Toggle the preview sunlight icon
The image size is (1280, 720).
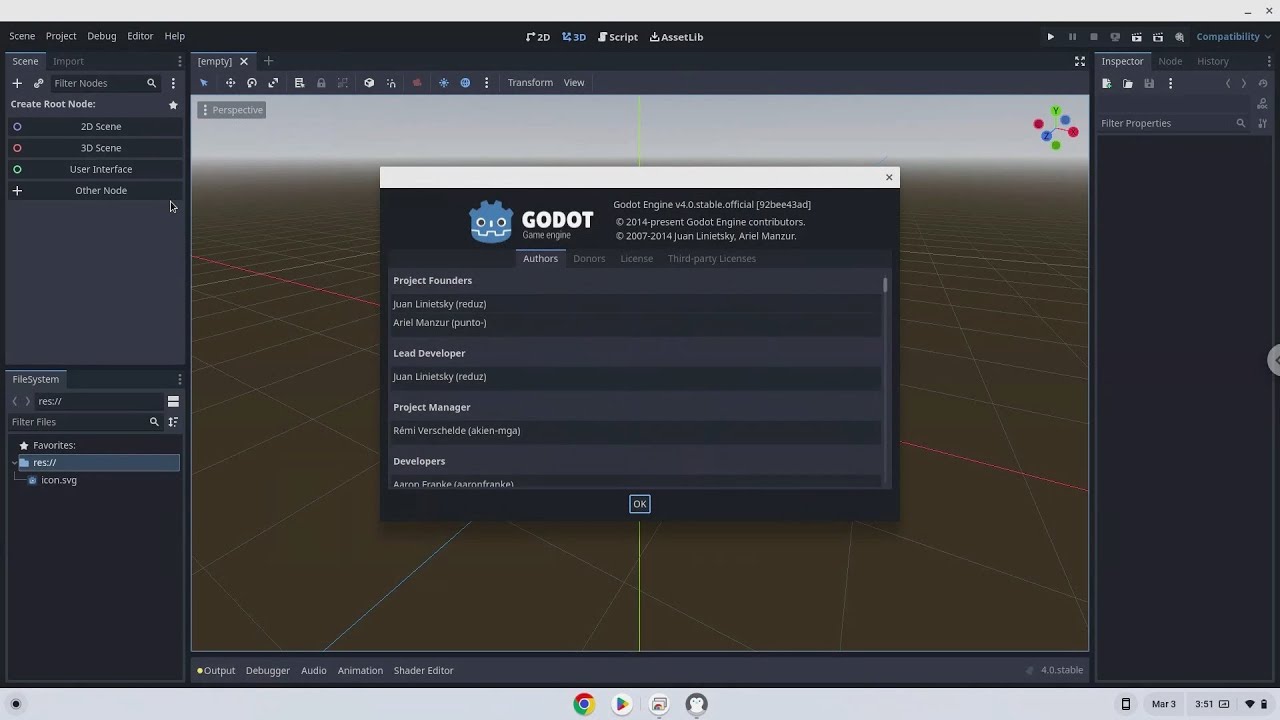(444, 83)
